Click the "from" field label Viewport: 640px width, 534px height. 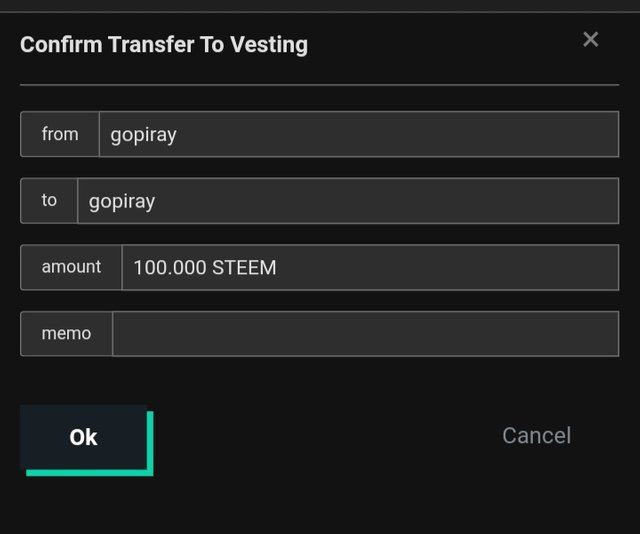pos(60,134)
